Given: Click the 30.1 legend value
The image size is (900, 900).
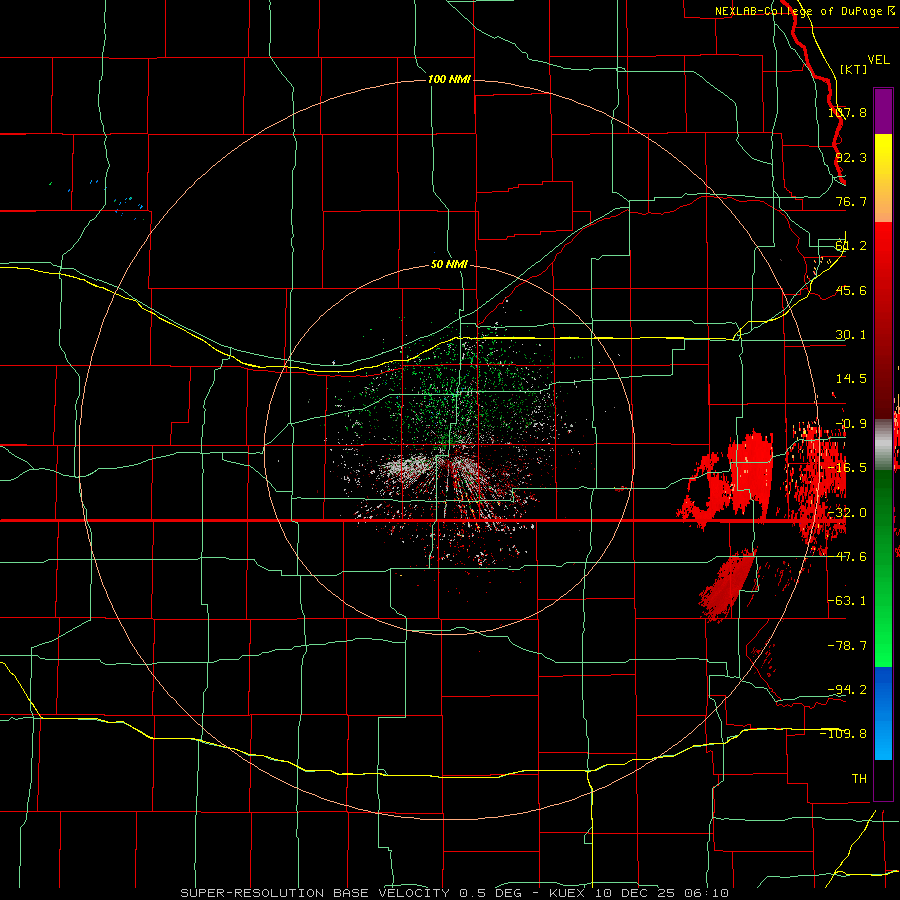Looking at the screenshot, I should pos(851,335).
